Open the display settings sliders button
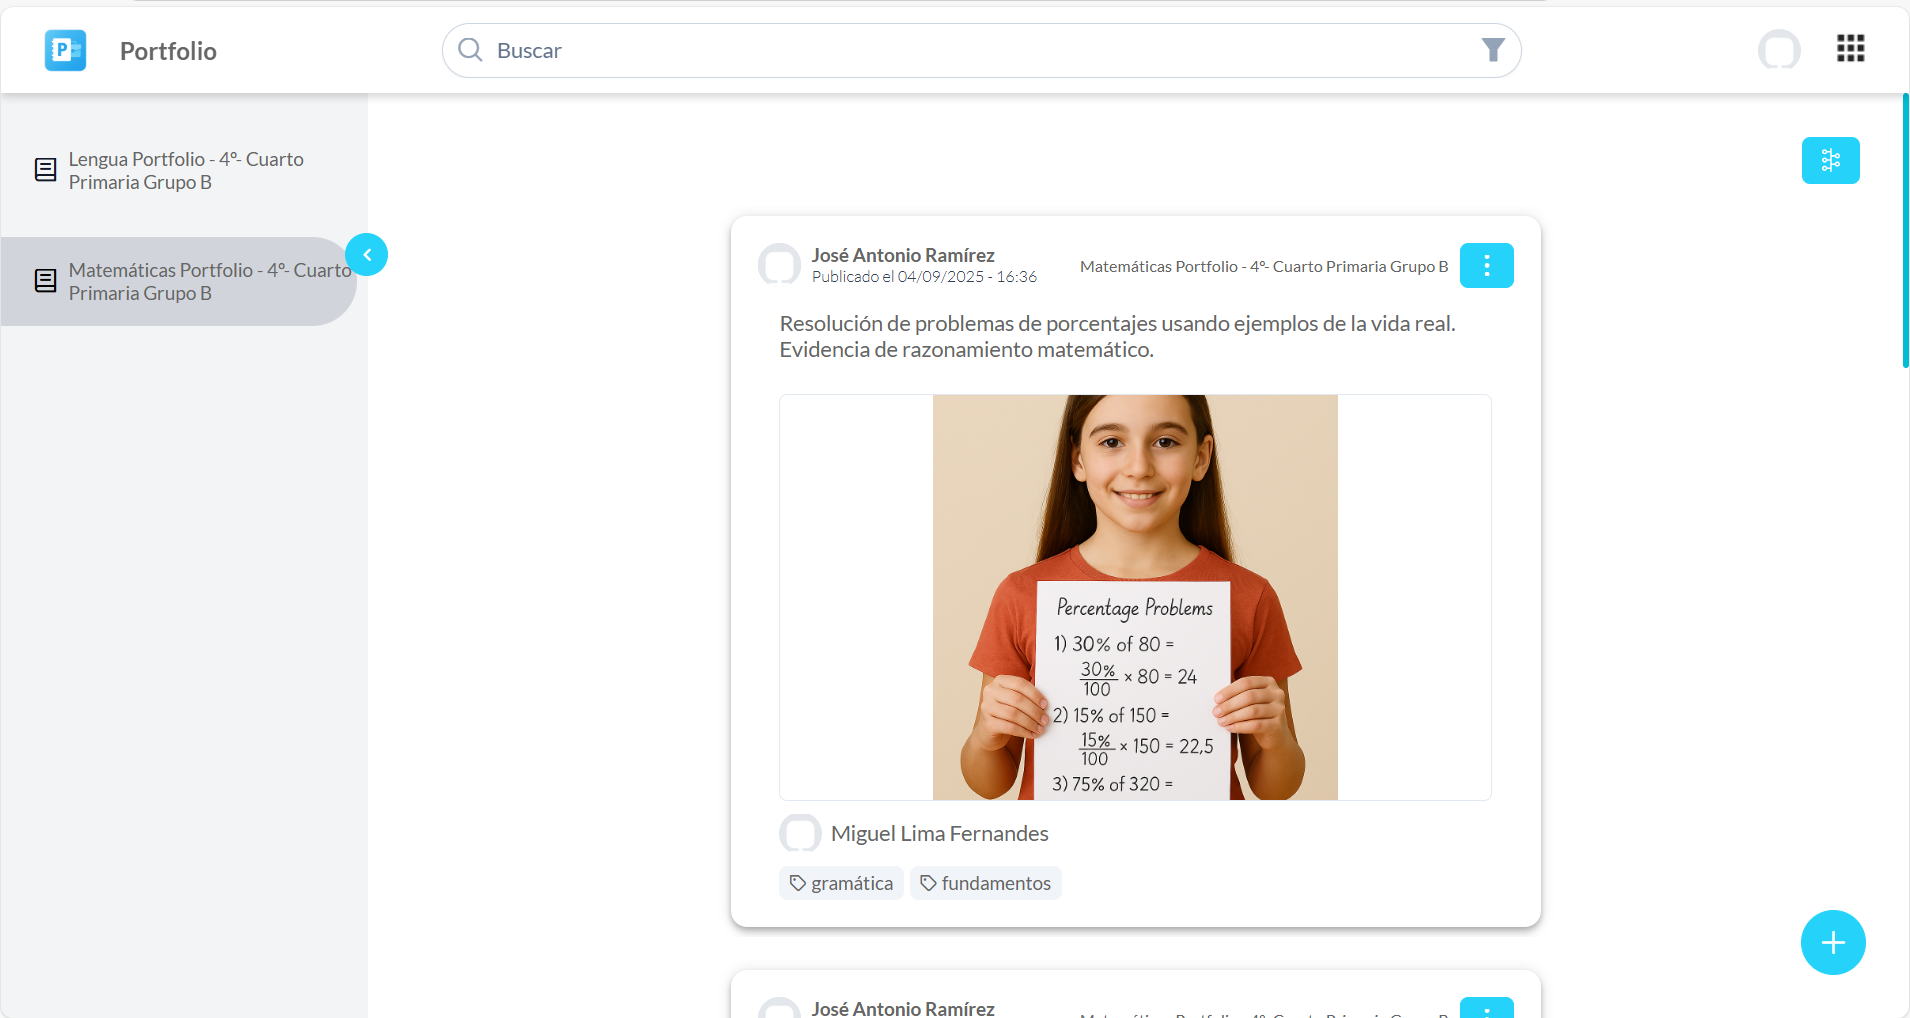 [x=1830, y=160]
